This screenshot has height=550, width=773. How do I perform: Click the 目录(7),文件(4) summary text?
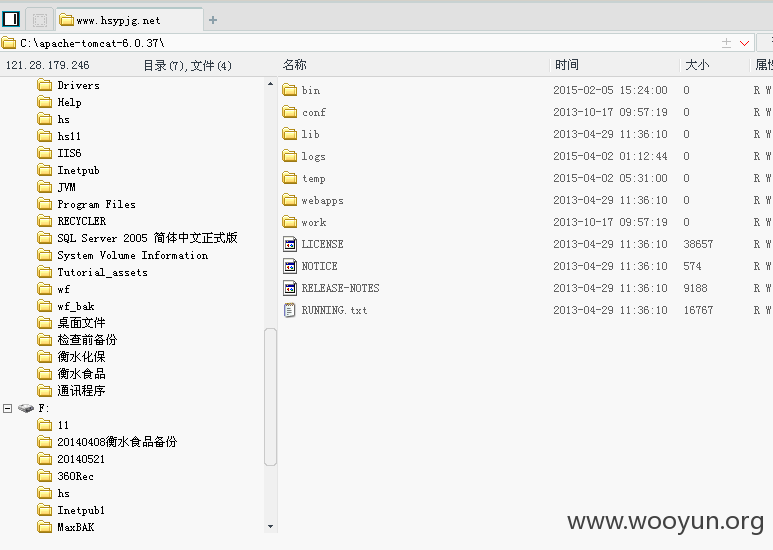click(187, 66)
